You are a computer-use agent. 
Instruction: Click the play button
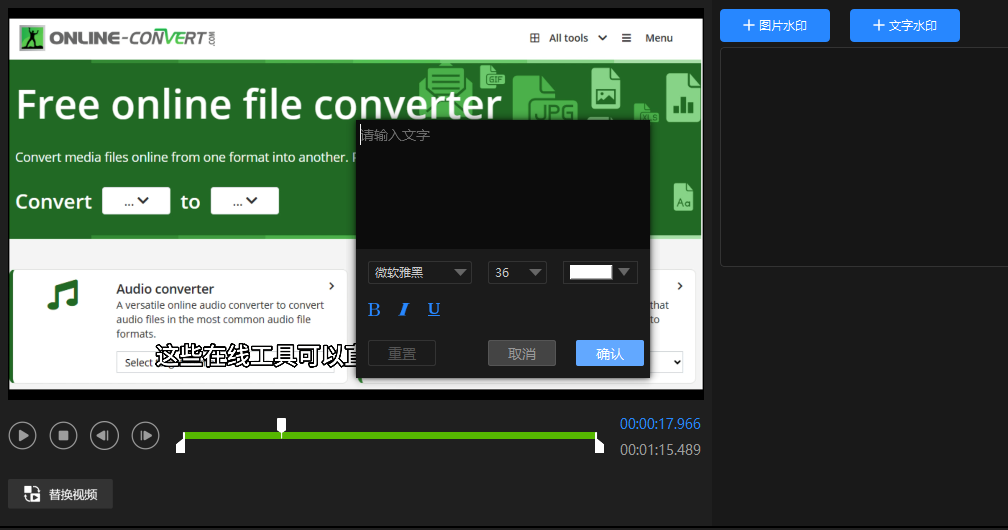click(x=22, y=435)
